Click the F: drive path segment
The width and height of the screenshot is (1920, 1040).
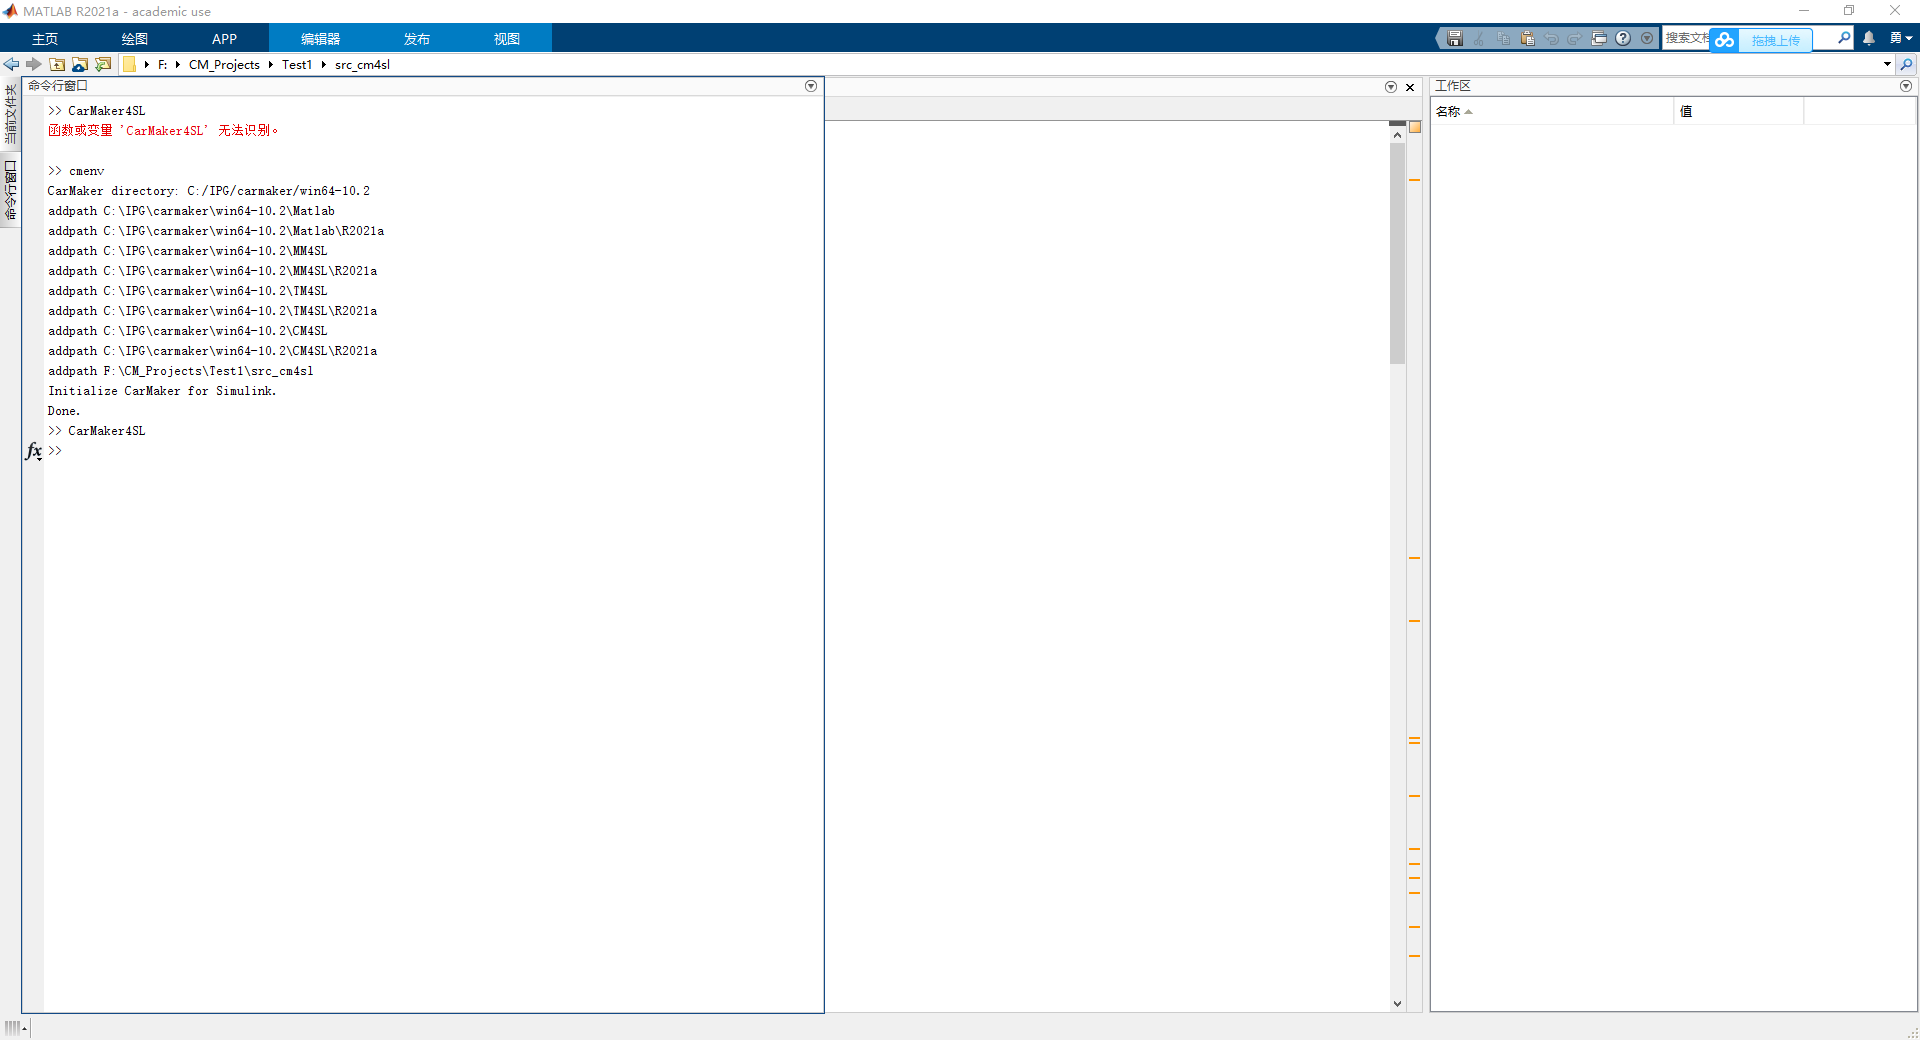pos(162,65)
